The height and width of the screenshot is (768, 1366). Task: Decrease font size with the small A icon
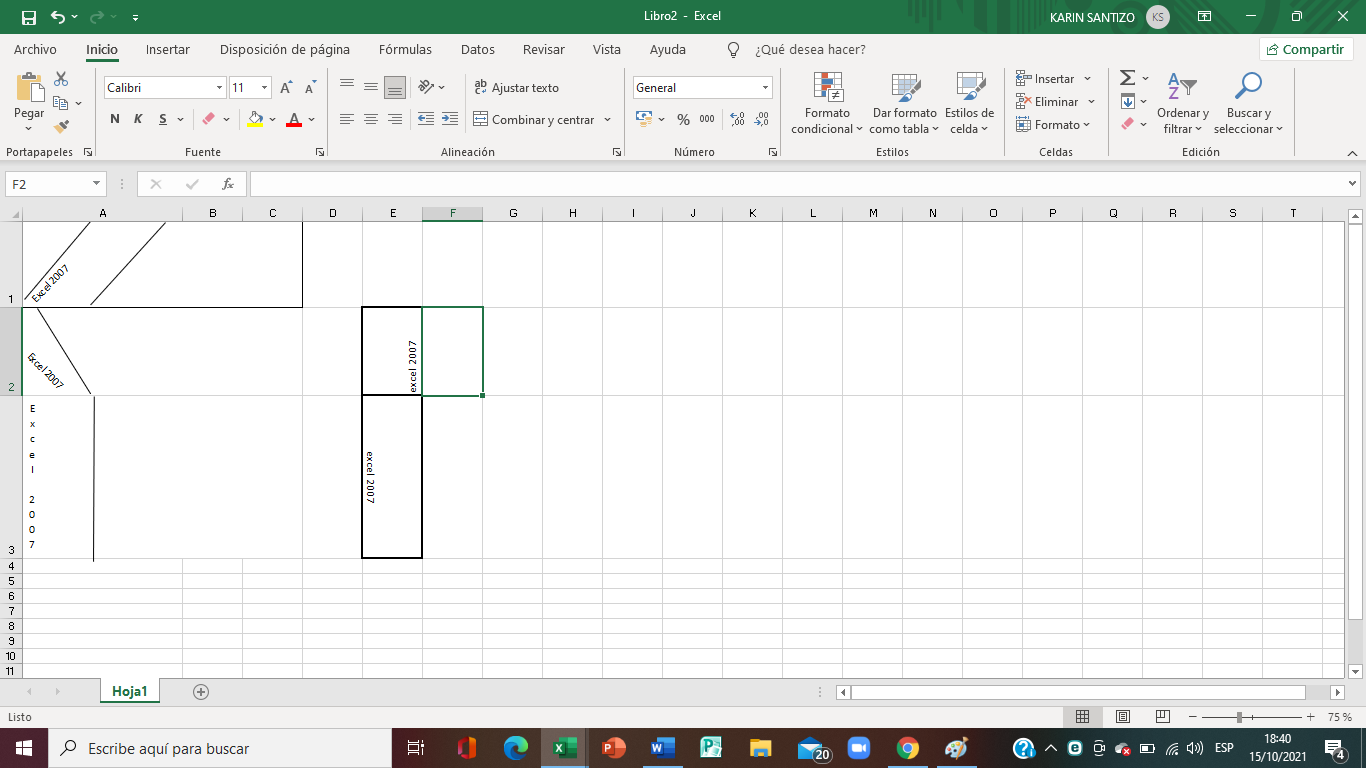coord(310,88)
